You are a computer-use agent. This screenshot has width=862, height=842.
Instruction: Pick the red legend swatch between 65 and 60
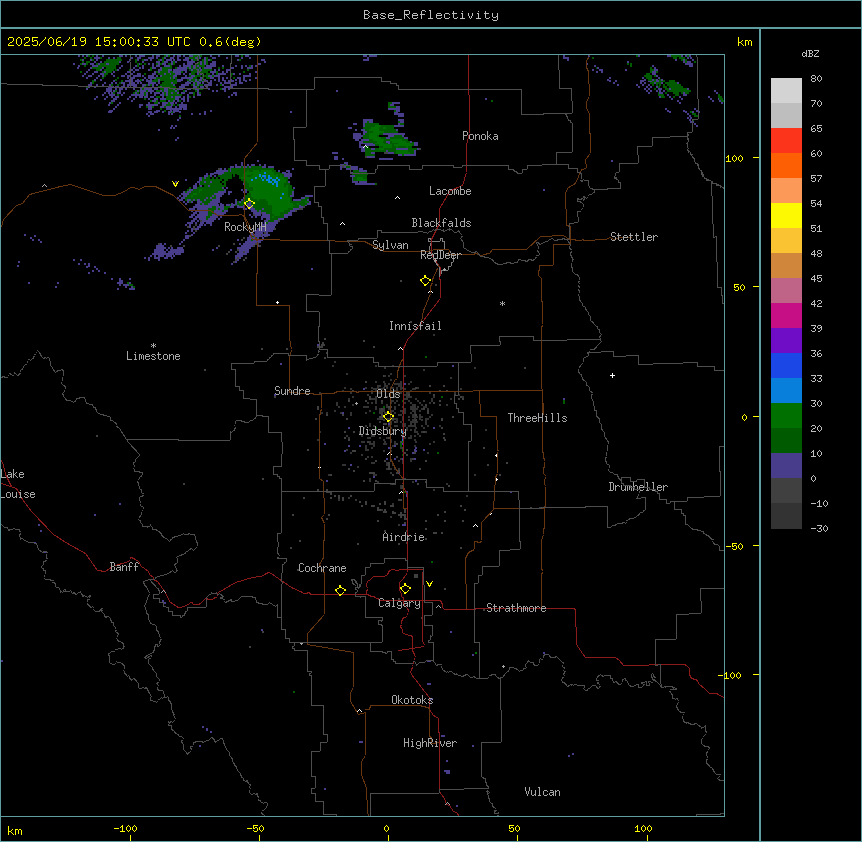tap(786, 140)
